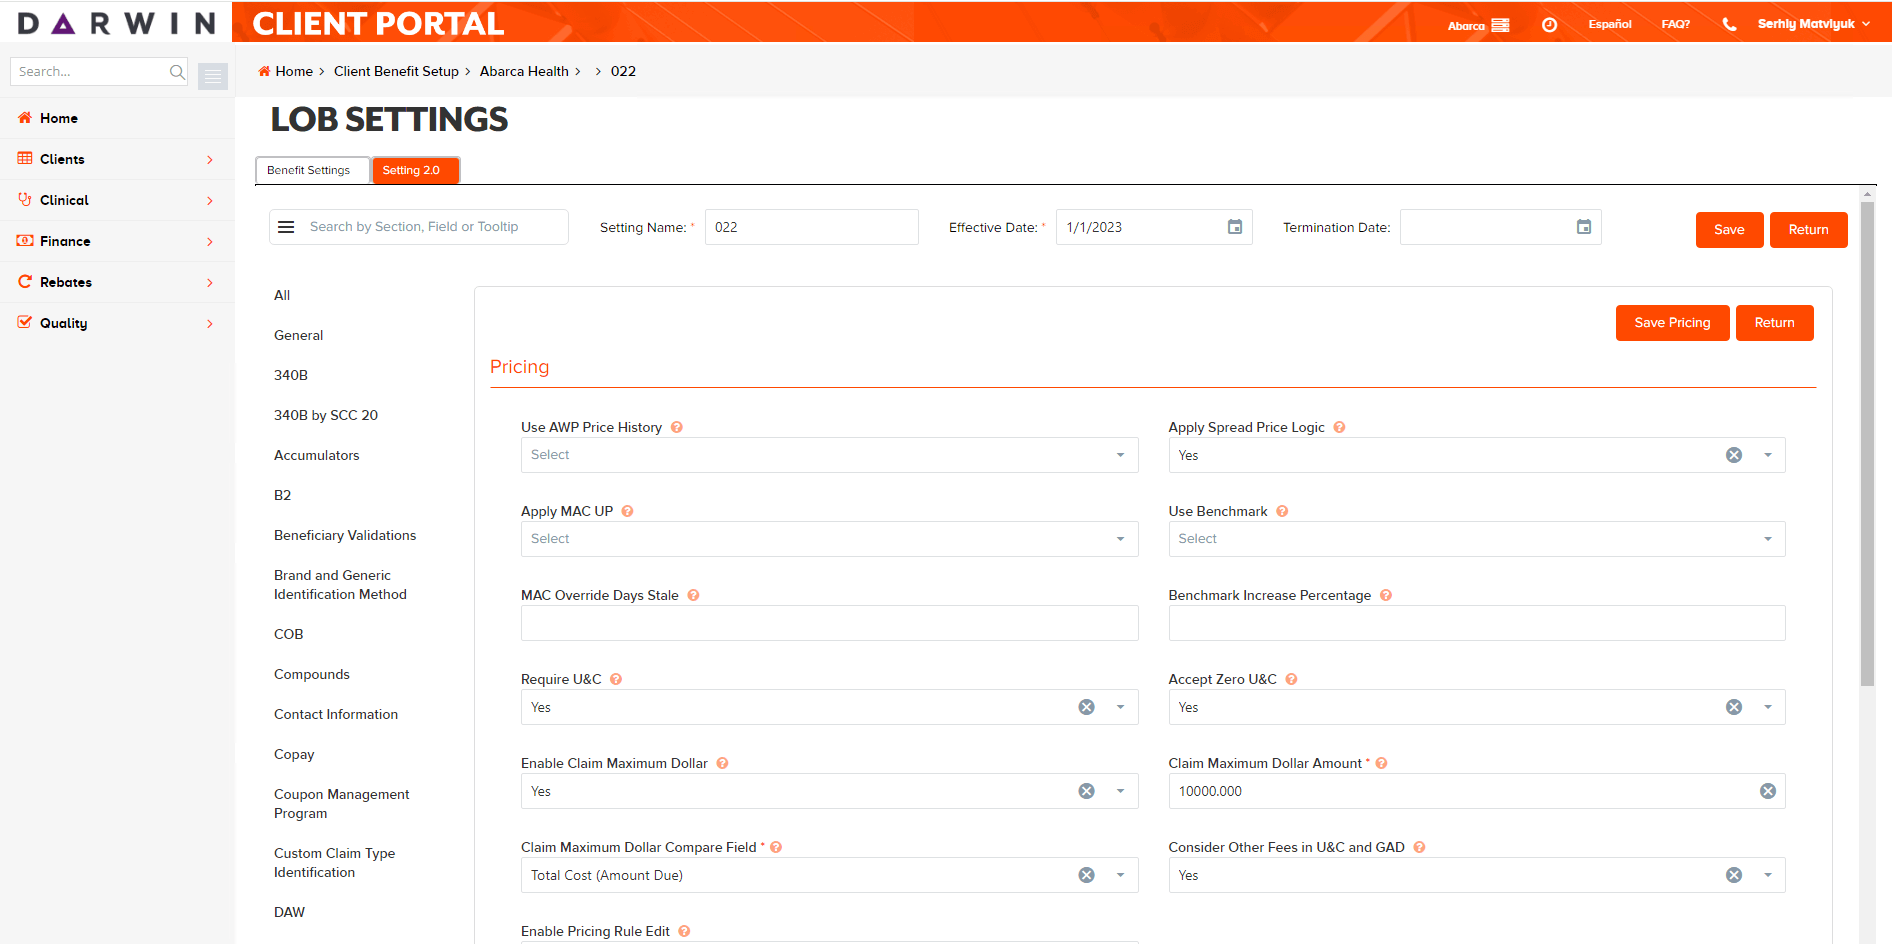Switch language to Español
Viewport: 1892px width, 944px height.
(x=1609, y=24)
